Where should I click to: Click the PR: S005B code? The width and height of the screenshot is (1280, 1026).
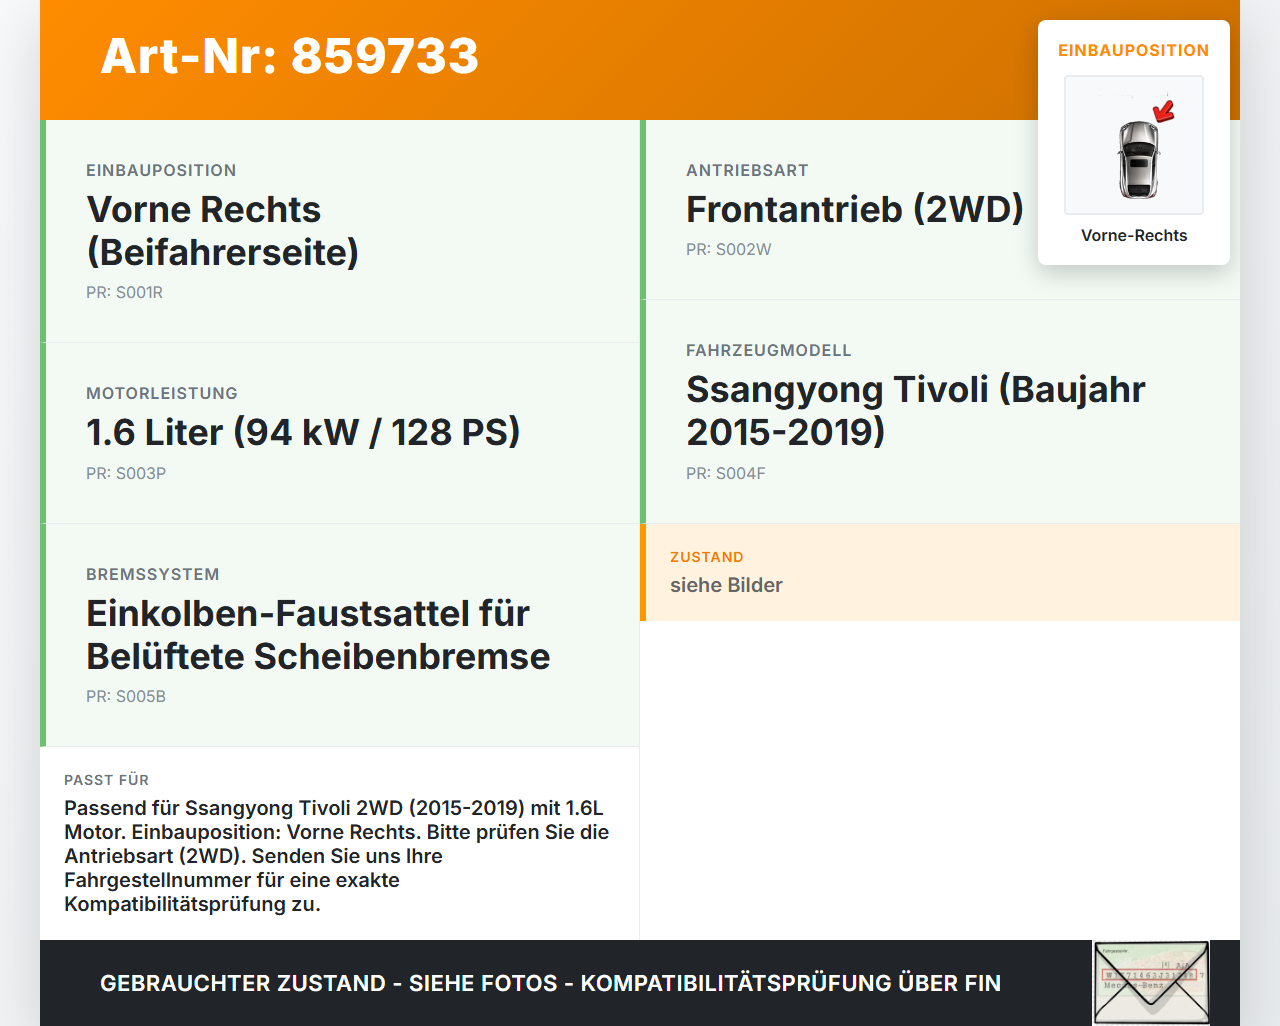[x=126, y=696]
